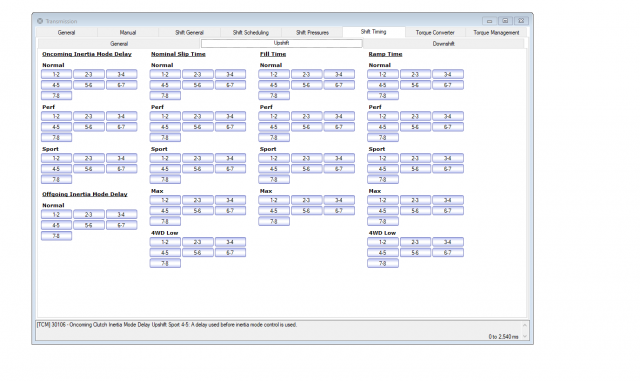Minimize the Transmission window
Image resolution: width=640 pixels, height=381 pixels.
[489, 20]
